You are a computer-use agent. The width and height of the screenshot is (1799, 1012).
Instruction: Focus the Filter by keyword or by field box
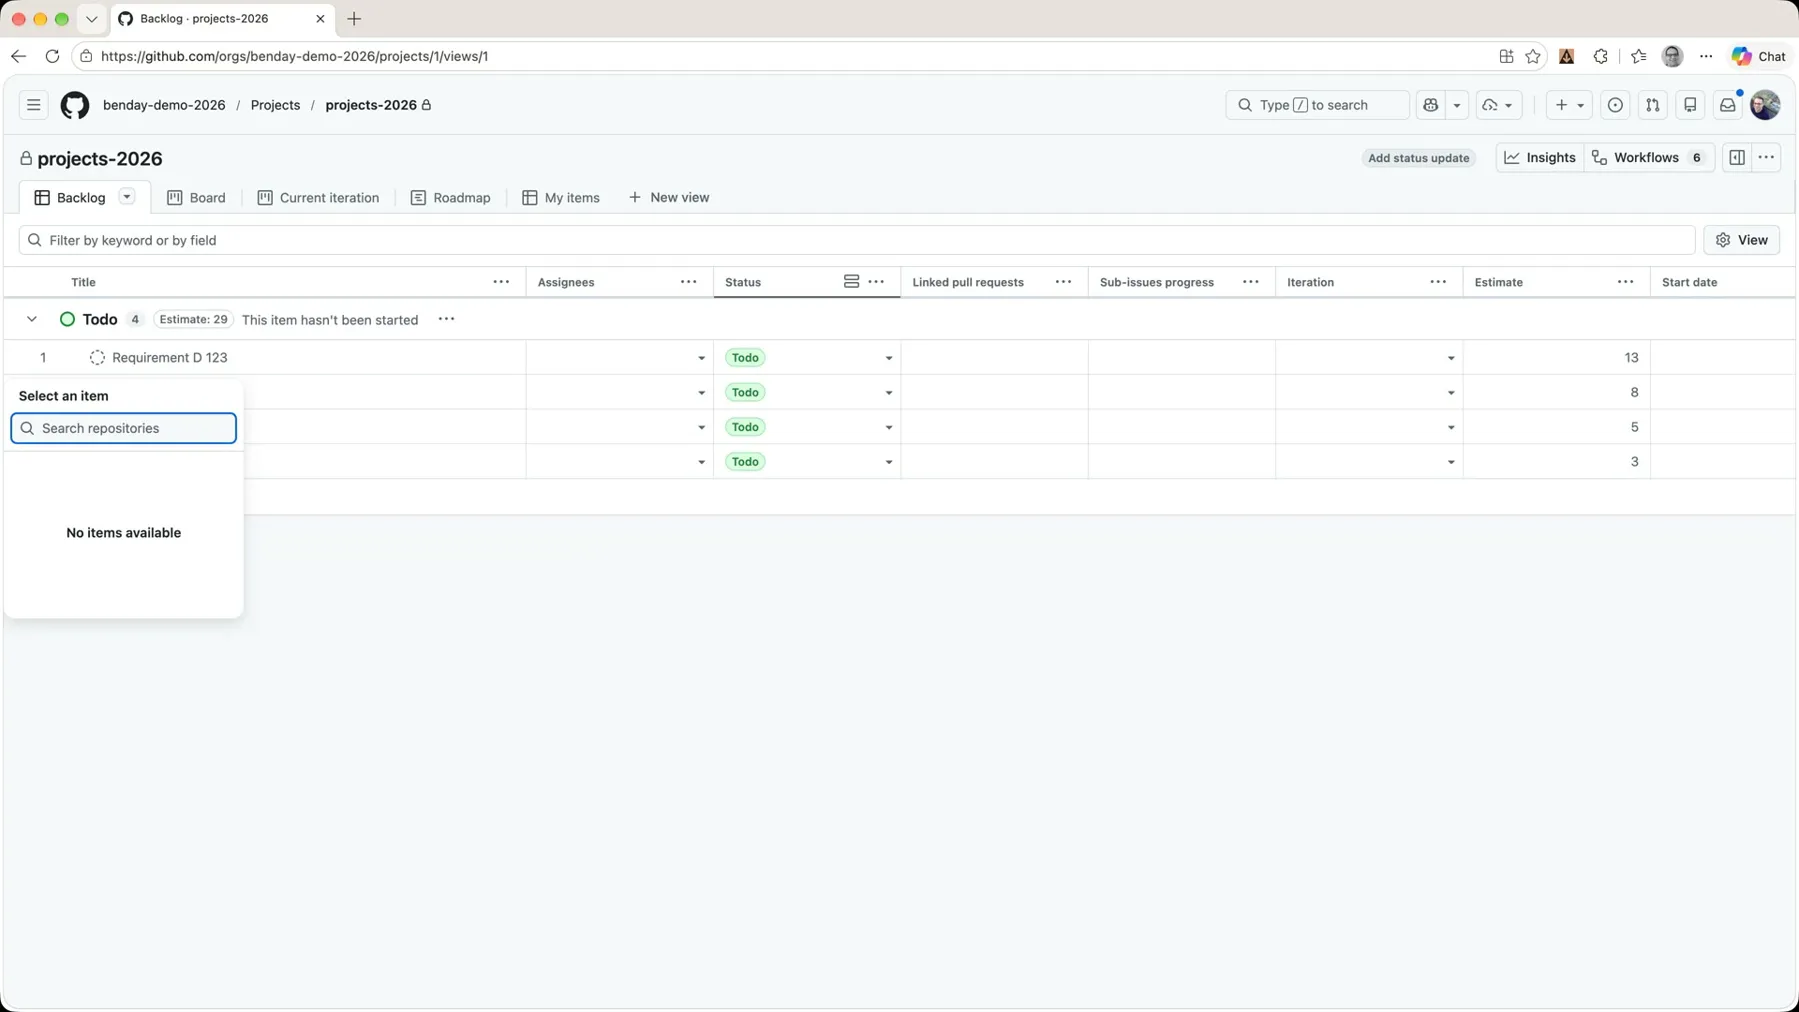(857, 240)
